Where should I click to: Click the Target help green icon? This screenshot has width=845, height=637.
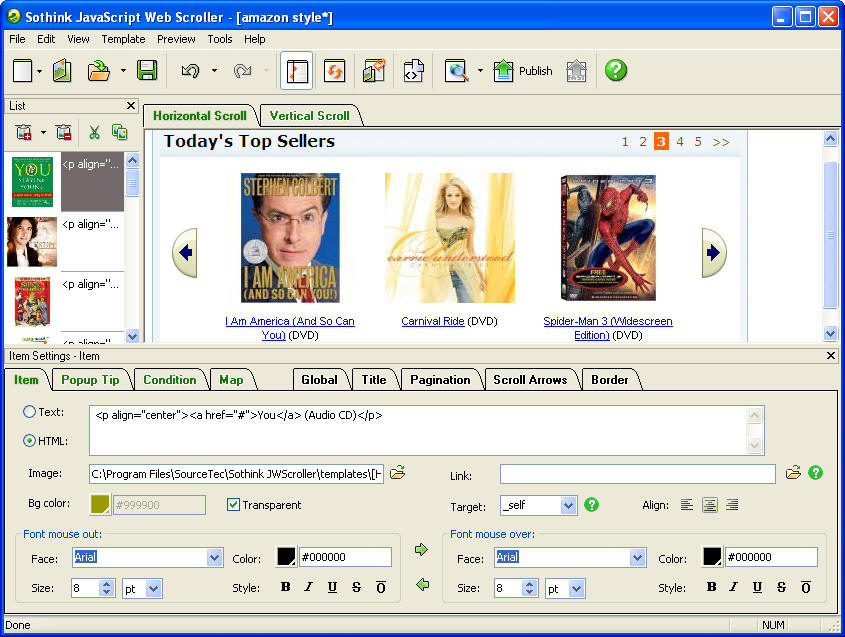(591, 504)
